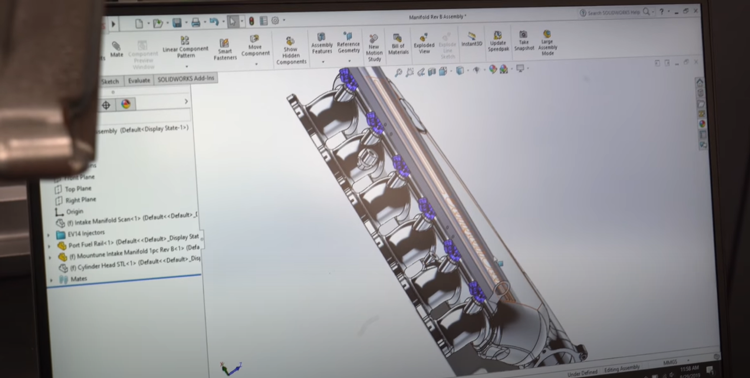Viewport: 750px width, 378px height.
Task: Launch Smart Fasteners tool
Action: click(x=225, y=50)
